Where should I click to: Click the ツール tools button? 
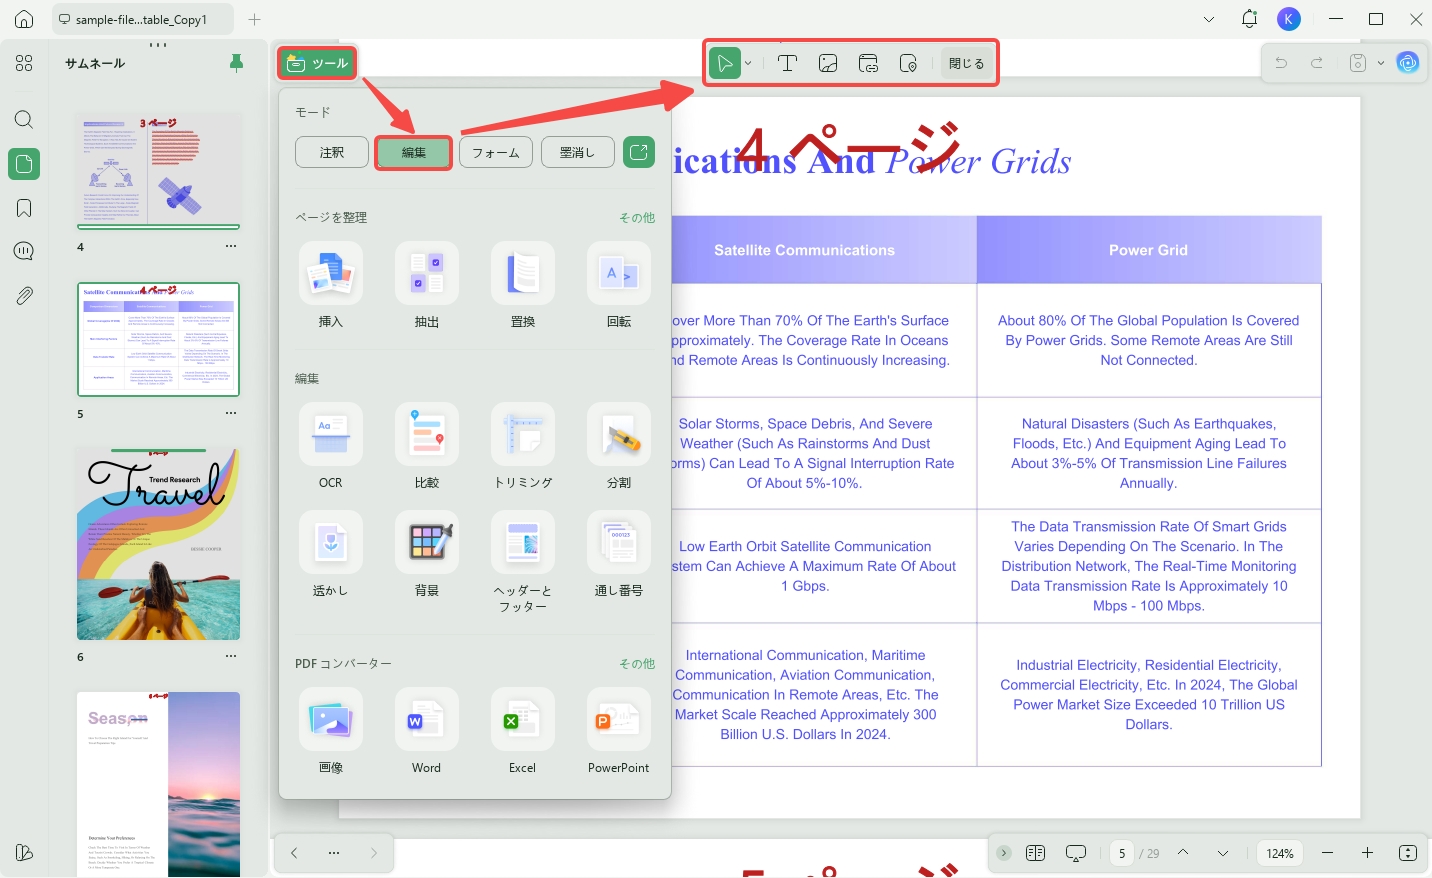[x=317, y=63]
